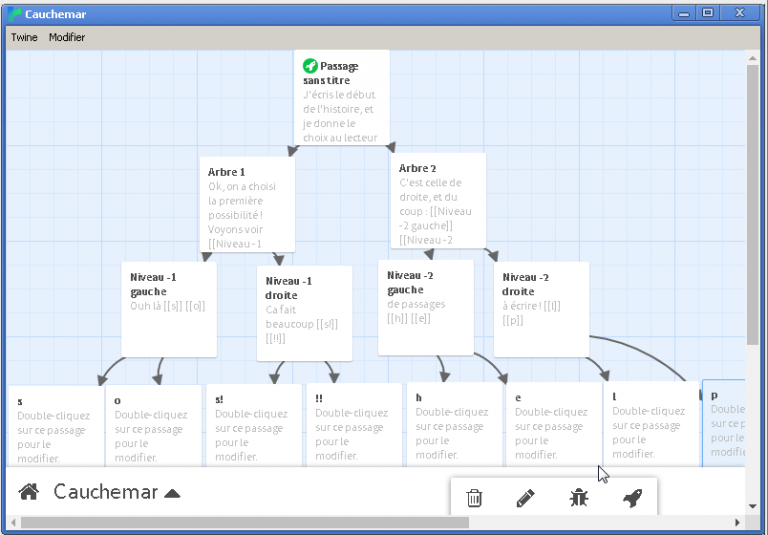Screen dimensions: 768x535
Task: Close the Cauchemar window
Action: point(740,13)
